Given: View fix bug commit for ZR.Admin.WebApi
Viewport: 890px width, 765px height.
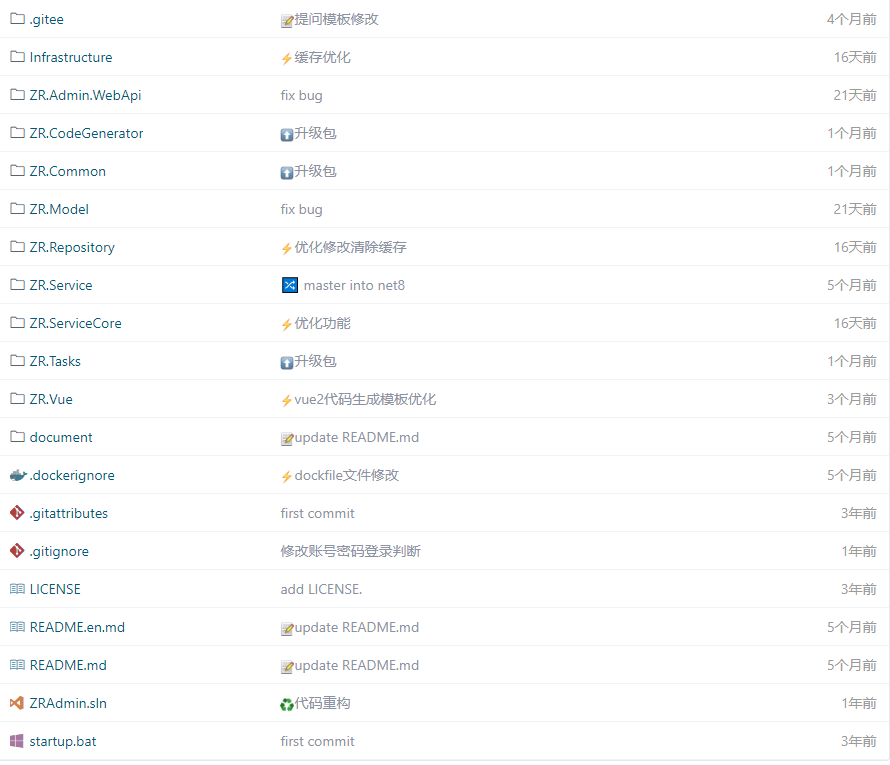Looking at the screenshot, I should pyautogui.click(x=301, y=95).
